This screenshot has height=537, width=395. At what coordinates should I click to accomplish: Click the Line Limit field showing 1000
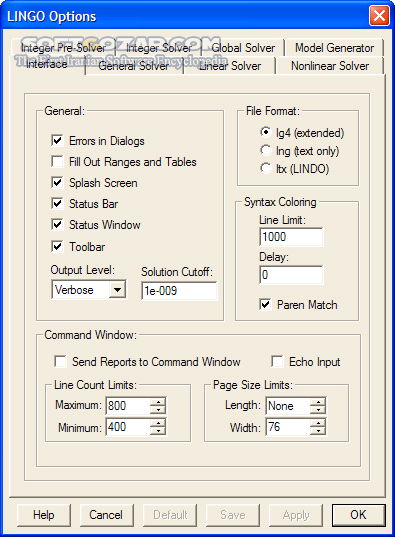pos(291,237)
